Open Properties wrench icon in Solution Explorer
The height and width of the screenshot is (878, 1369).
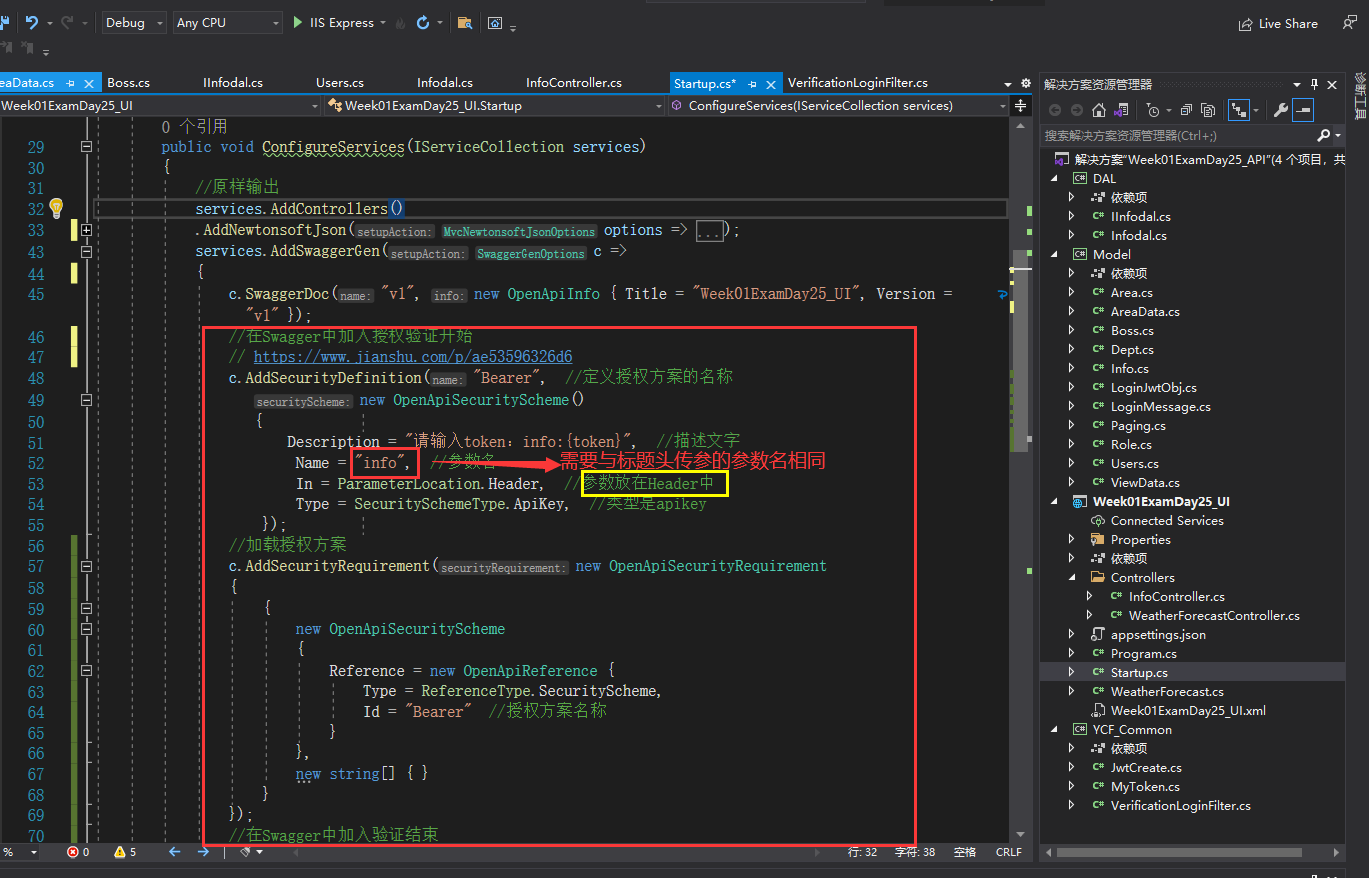(x=1279, y=110)
